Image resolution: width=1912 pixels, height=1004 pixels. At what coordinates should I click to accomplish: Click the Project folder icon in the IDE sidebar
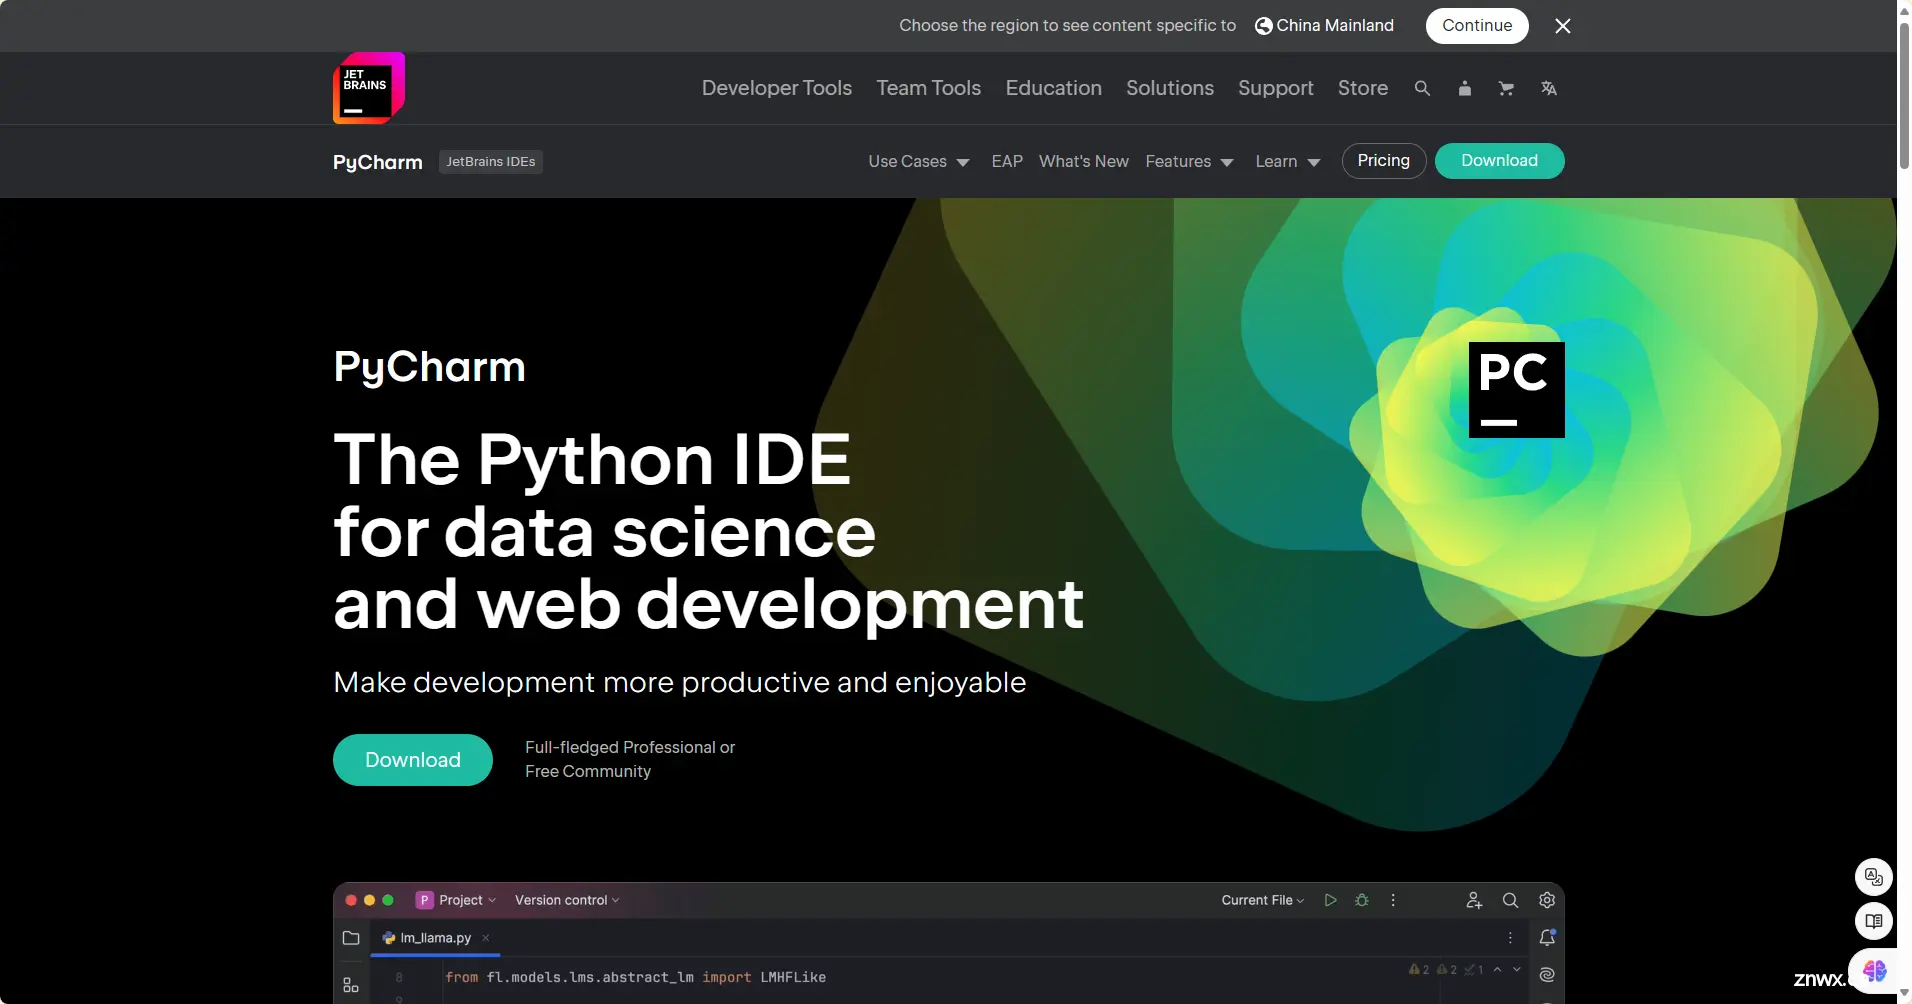click(351, 938)
